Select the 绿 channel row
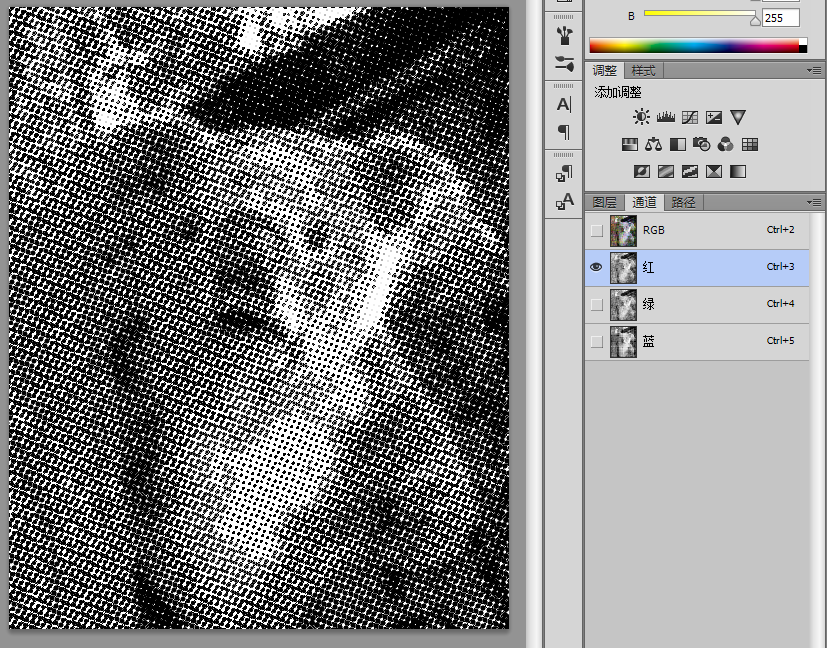 697,305
